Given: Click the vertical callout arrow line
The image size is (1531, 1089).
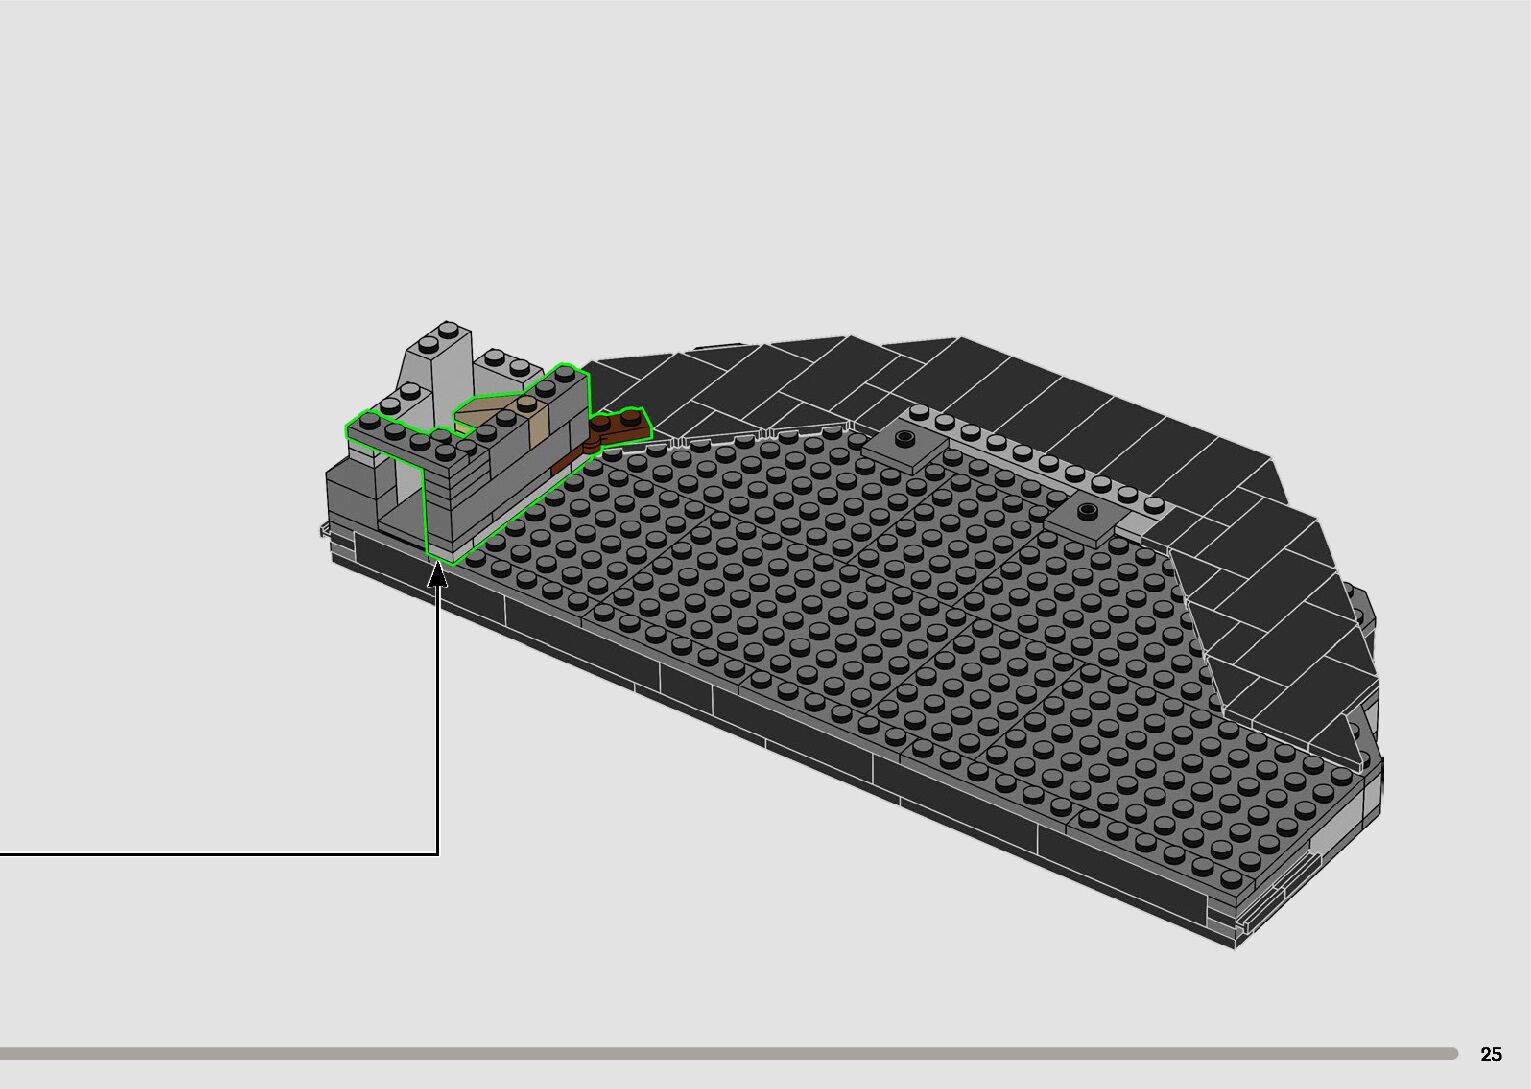Looking at the screenshot, I should tap(438, 720).
